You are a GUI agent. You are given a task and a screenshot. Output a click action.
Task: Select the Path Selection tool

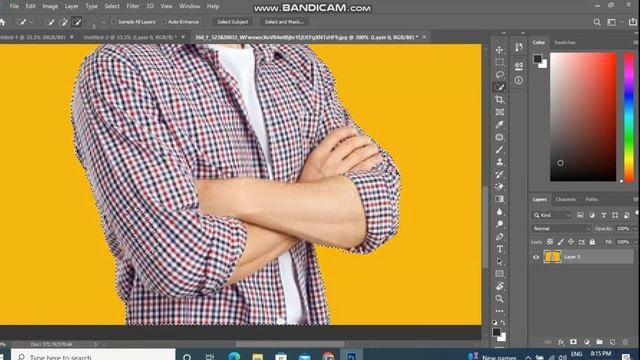tap(499, 262)
